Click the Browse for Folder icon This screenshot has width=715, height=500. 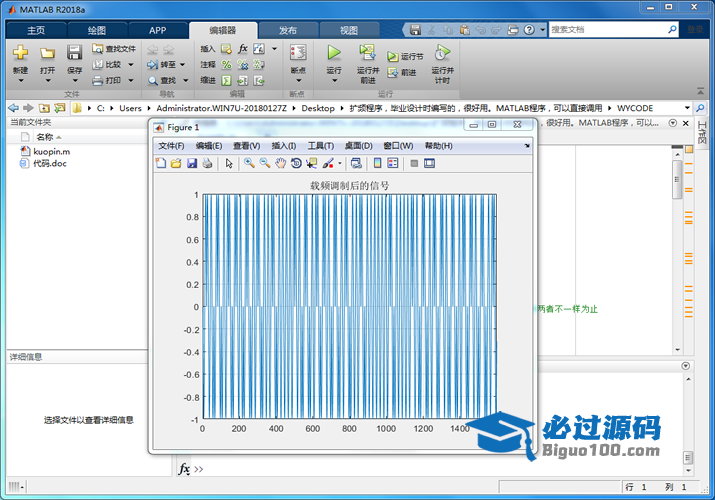(59, 108)
